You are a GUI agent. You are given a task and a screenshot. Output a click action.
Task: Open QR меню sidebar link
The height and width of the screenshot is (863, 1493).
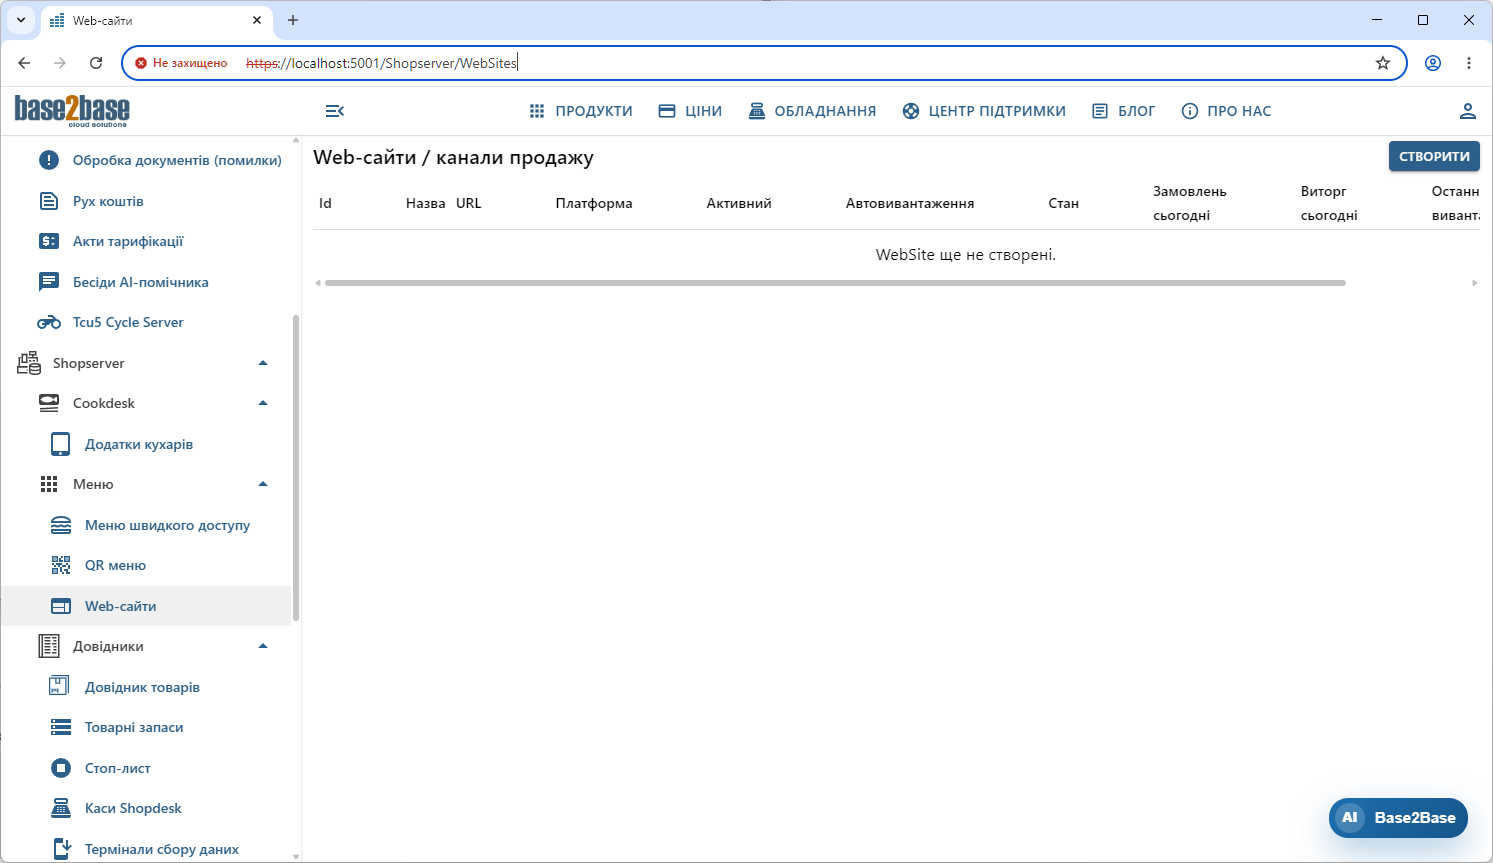point(115,565)
